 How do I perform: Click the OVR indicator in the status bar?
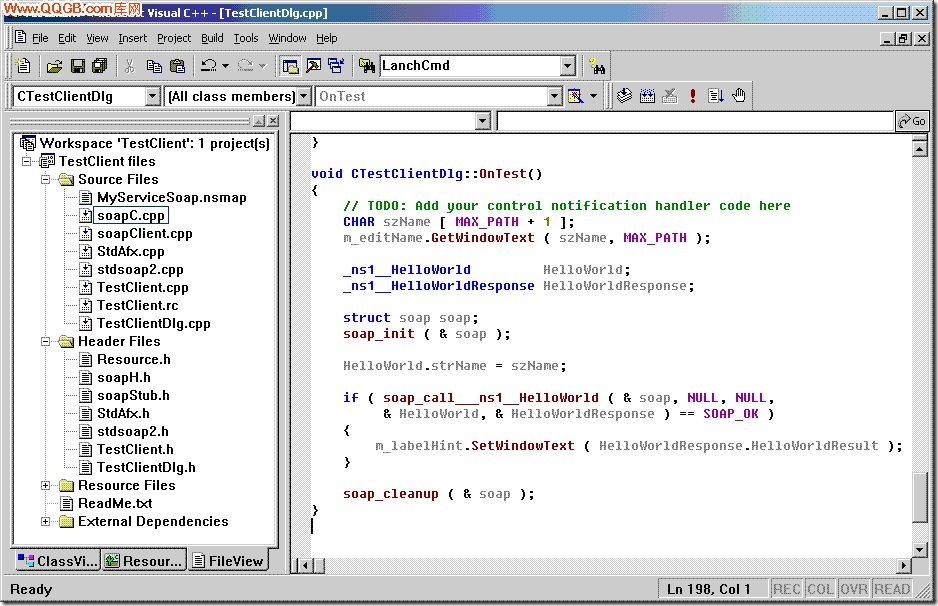[x=854, y=589]
